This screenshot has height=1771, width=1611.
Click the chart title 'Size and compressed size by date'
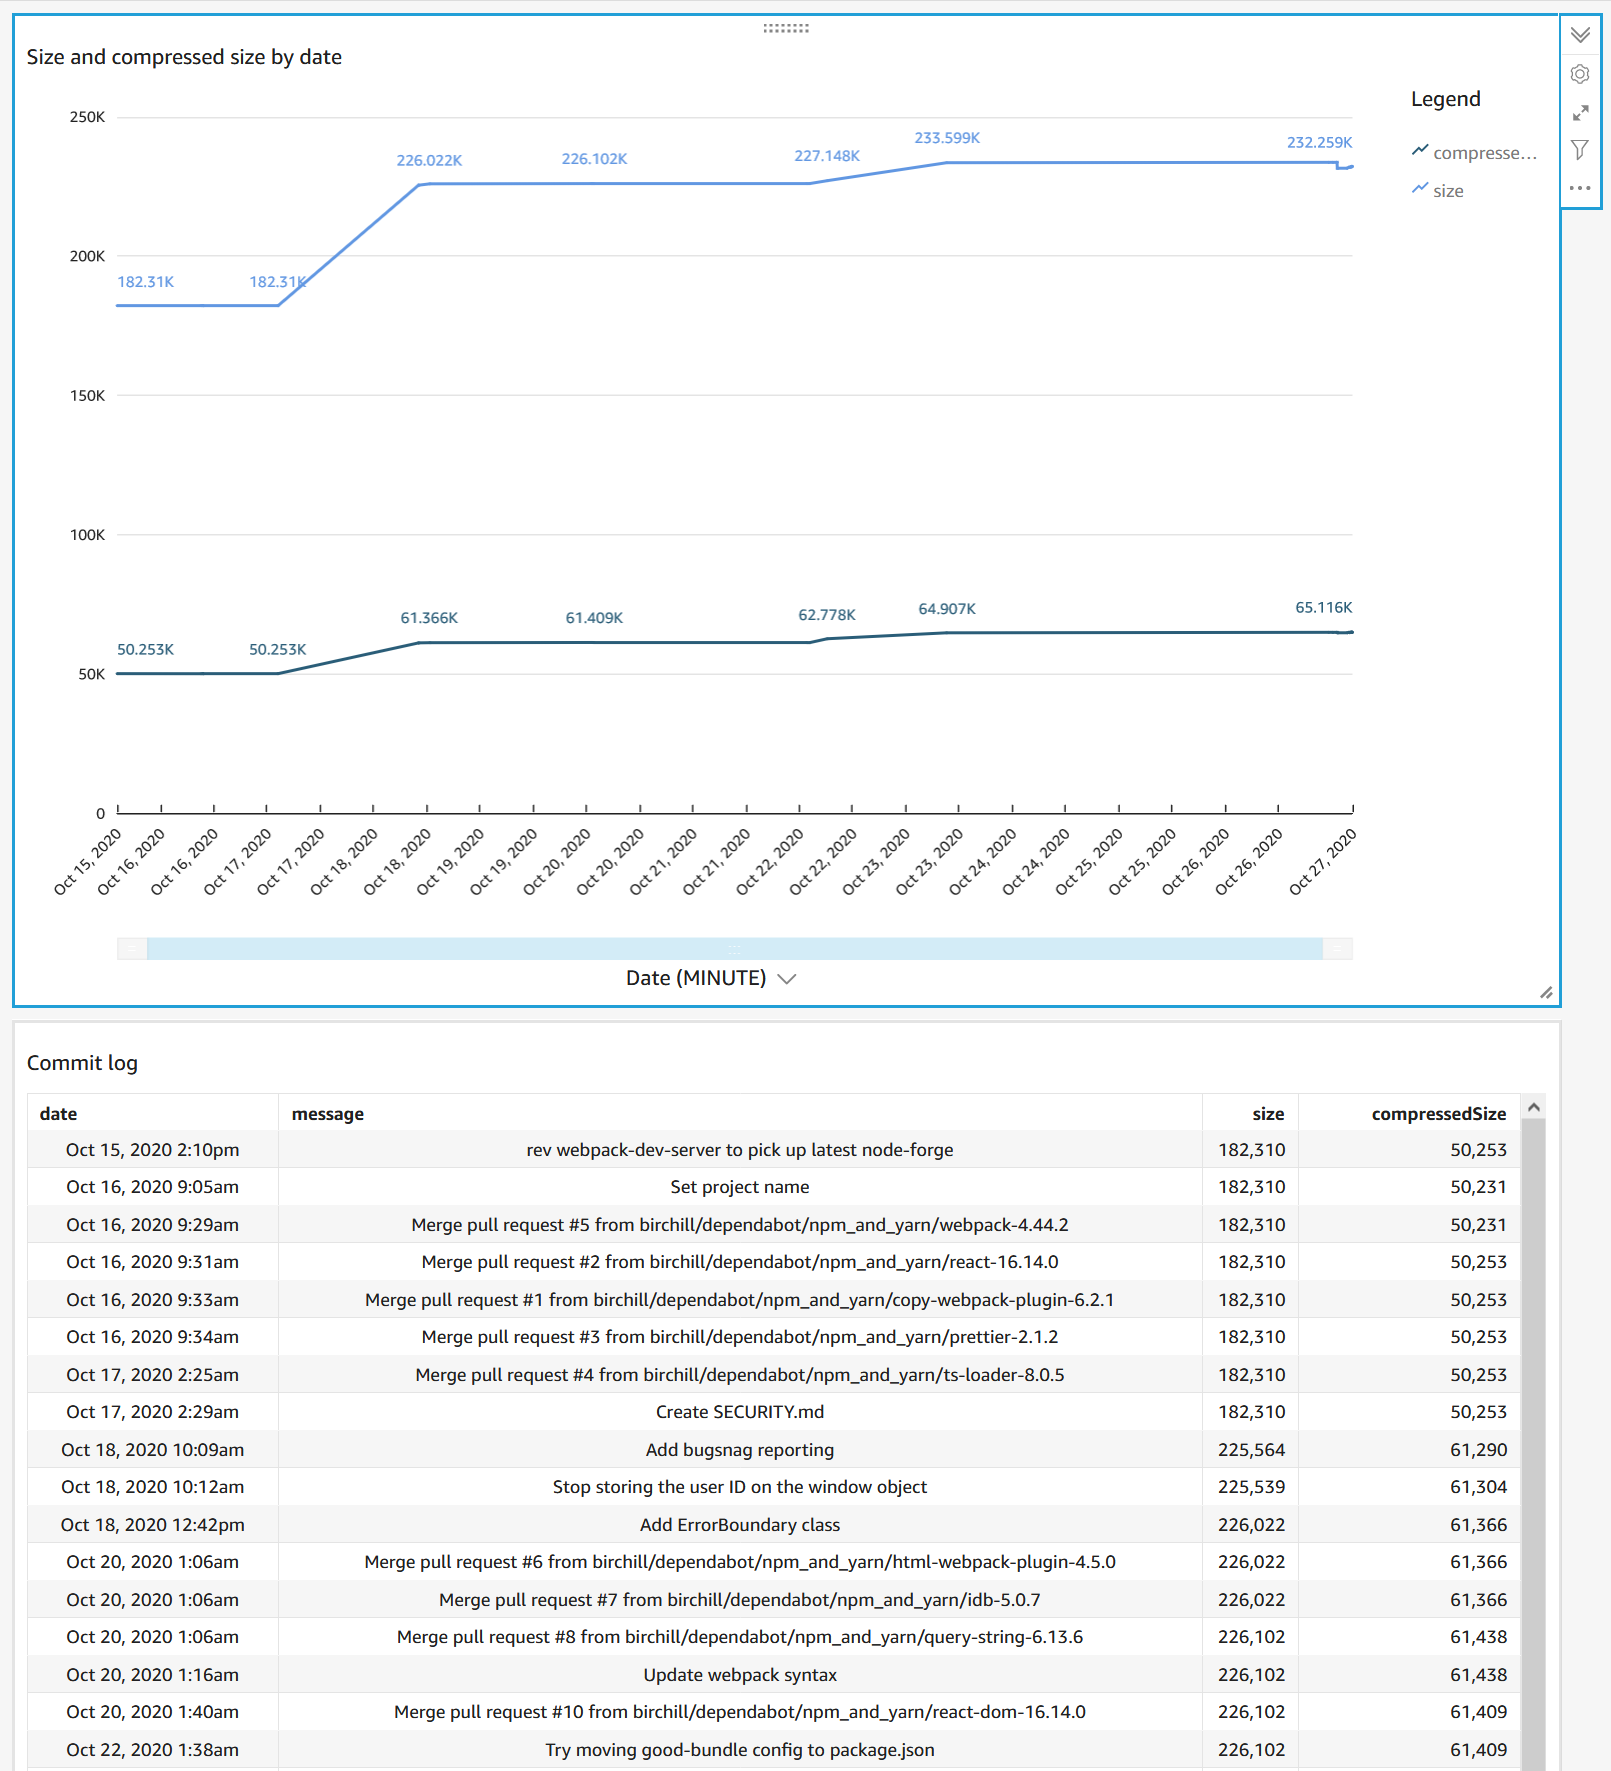[184, 57]
